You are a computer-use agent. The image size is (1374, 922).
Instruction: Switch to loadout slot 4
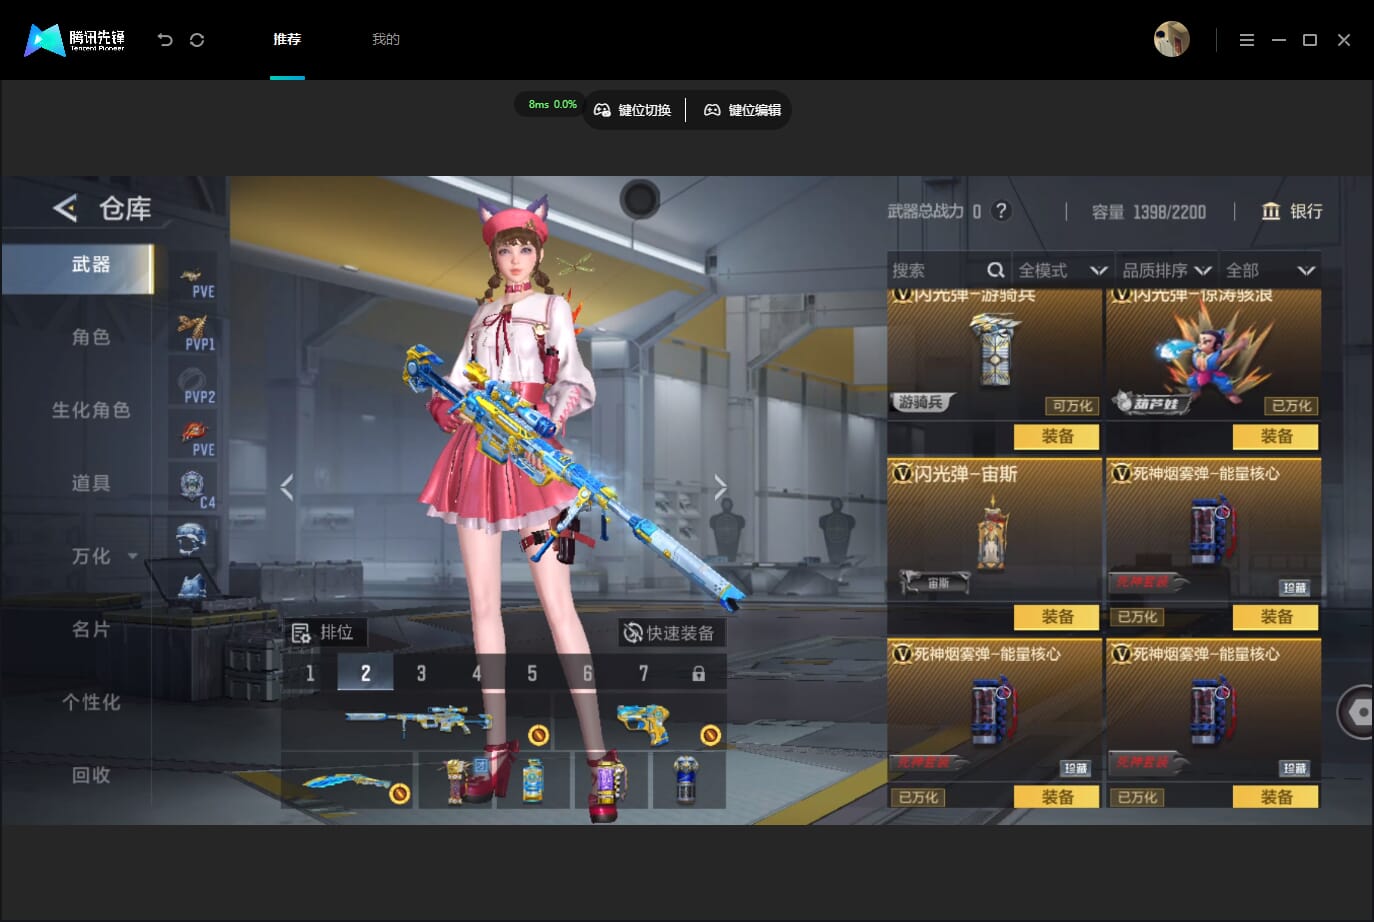[477, 673]
